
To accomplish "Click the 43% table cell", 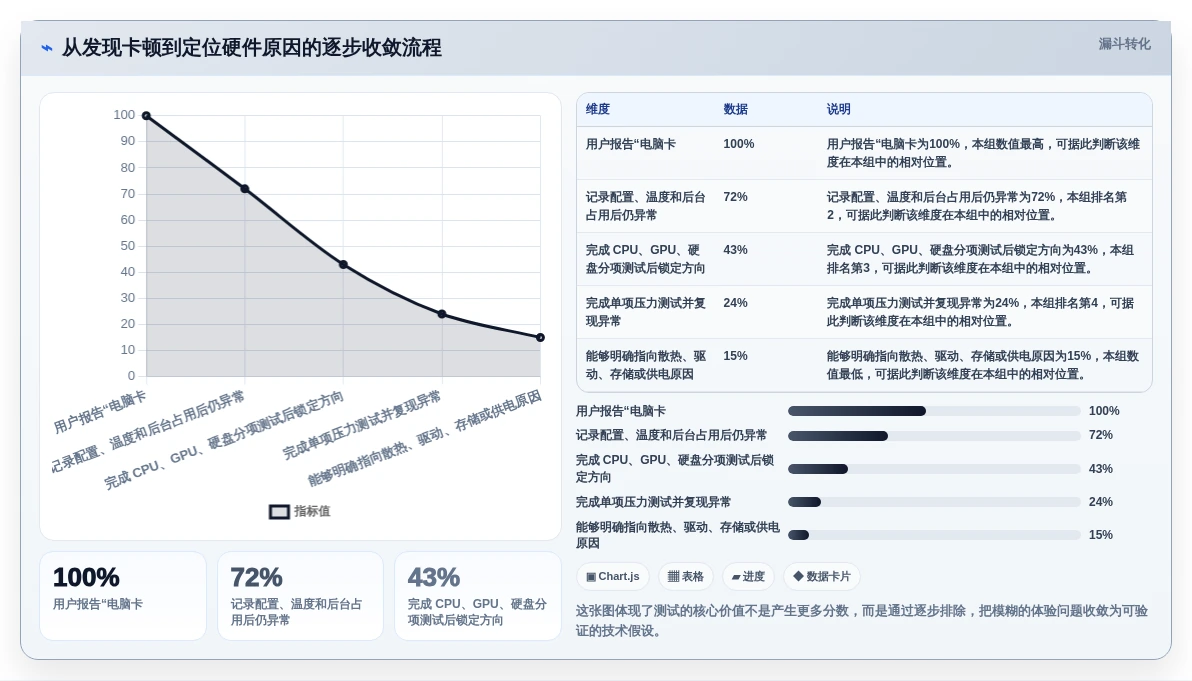I will click(x=735, y=250).
